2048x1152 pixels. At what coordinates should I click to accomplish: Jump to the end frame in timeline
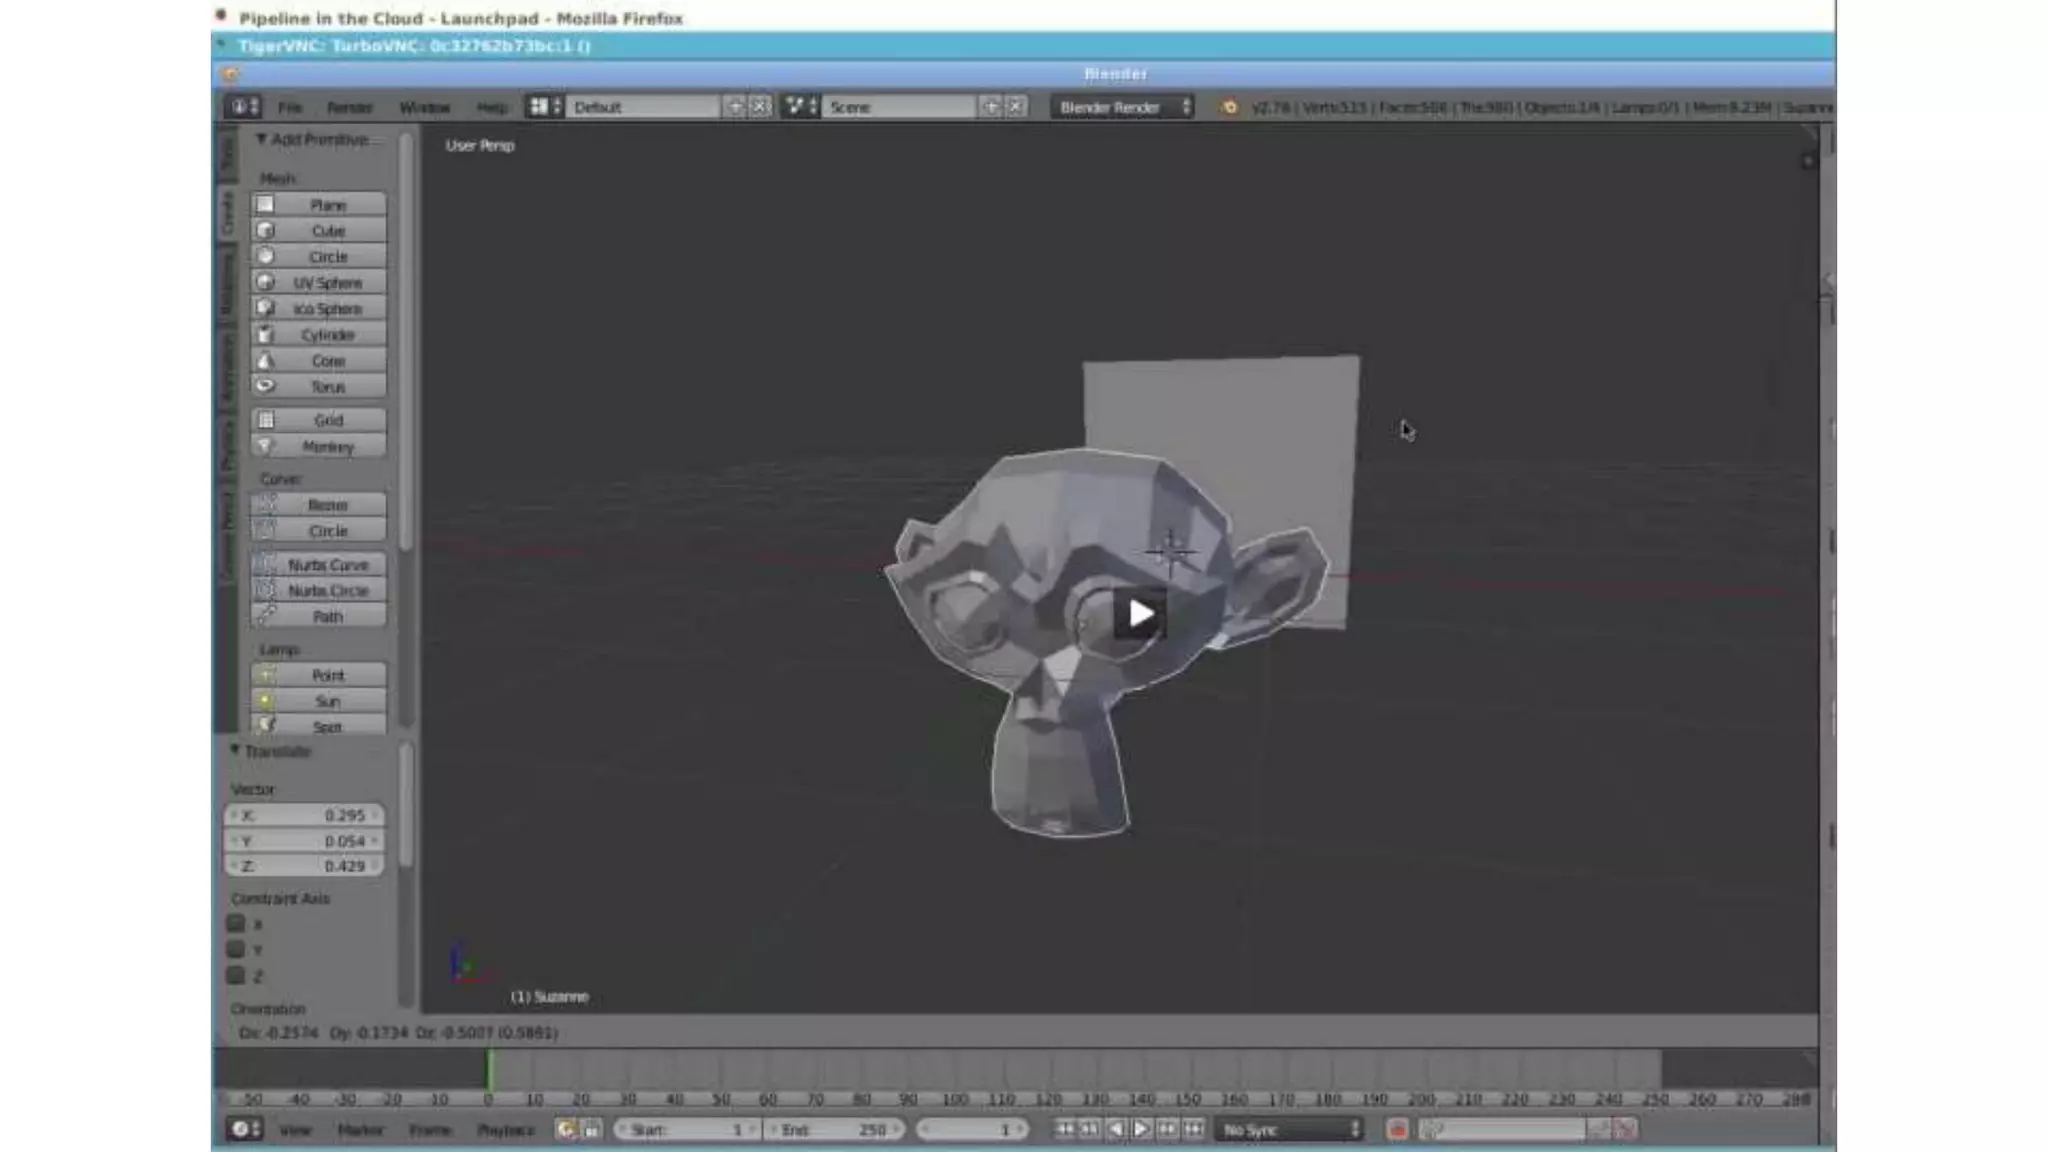tap(1193, 1129)
